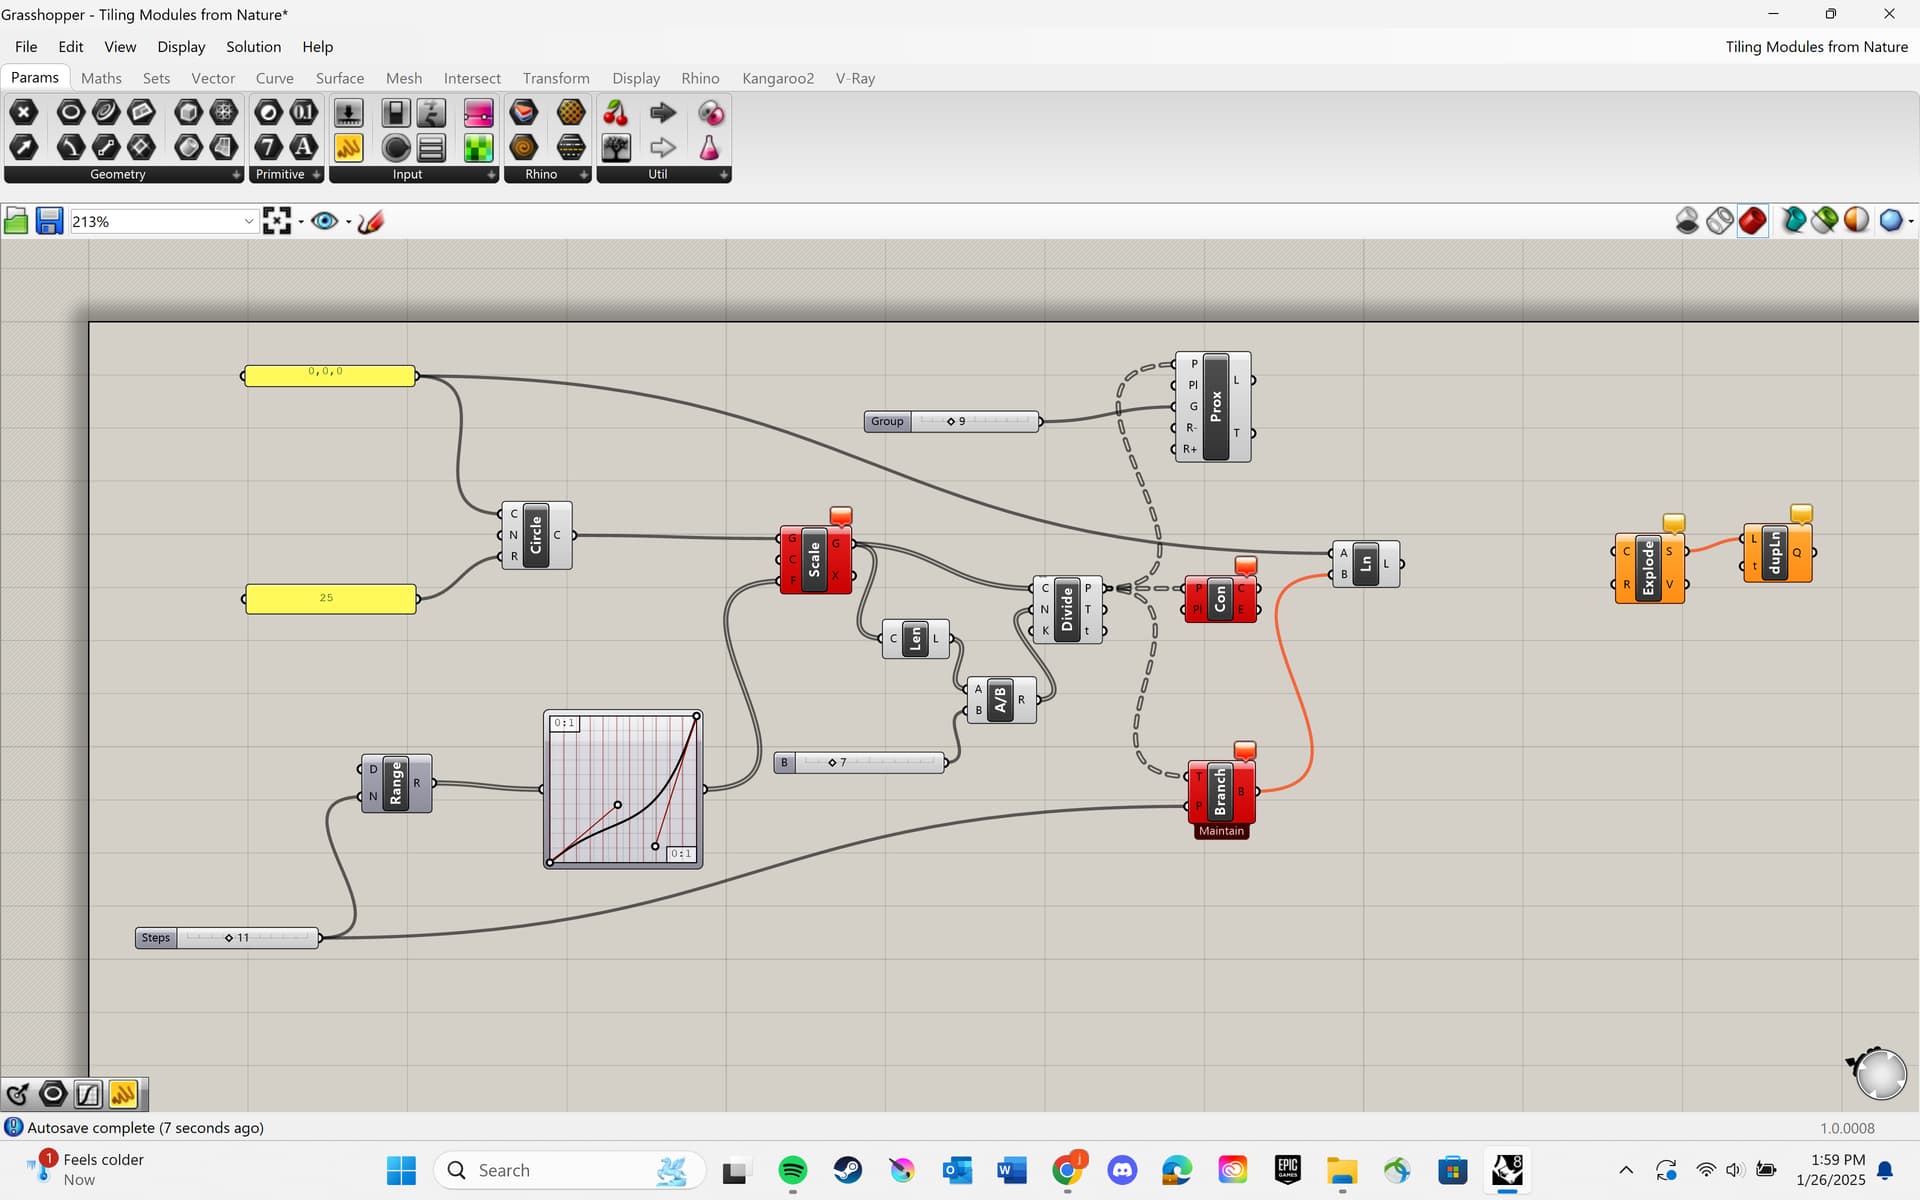Select the pink Gradient input icon
The image size is (1920, 1200).
479,113
